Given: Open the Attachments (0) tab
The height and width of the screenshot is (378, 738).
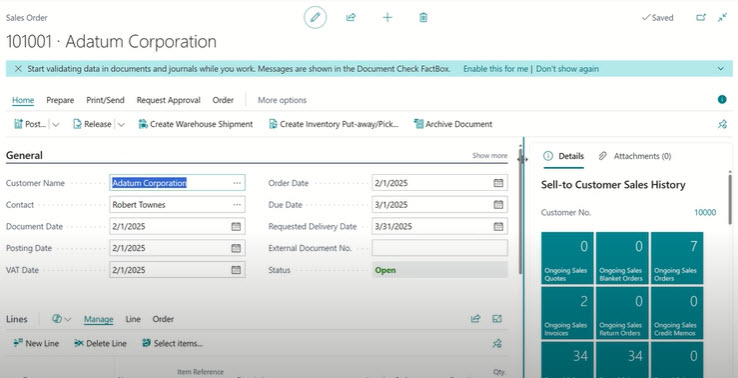Looking at the screenshot, I should tap(635, 156).
